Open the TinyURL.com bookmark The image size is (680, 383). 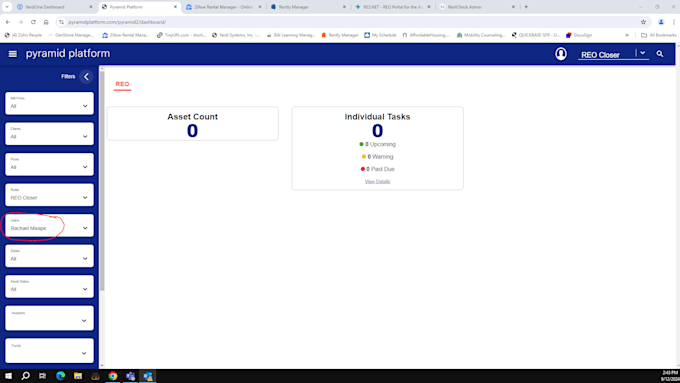click(181, 35)
